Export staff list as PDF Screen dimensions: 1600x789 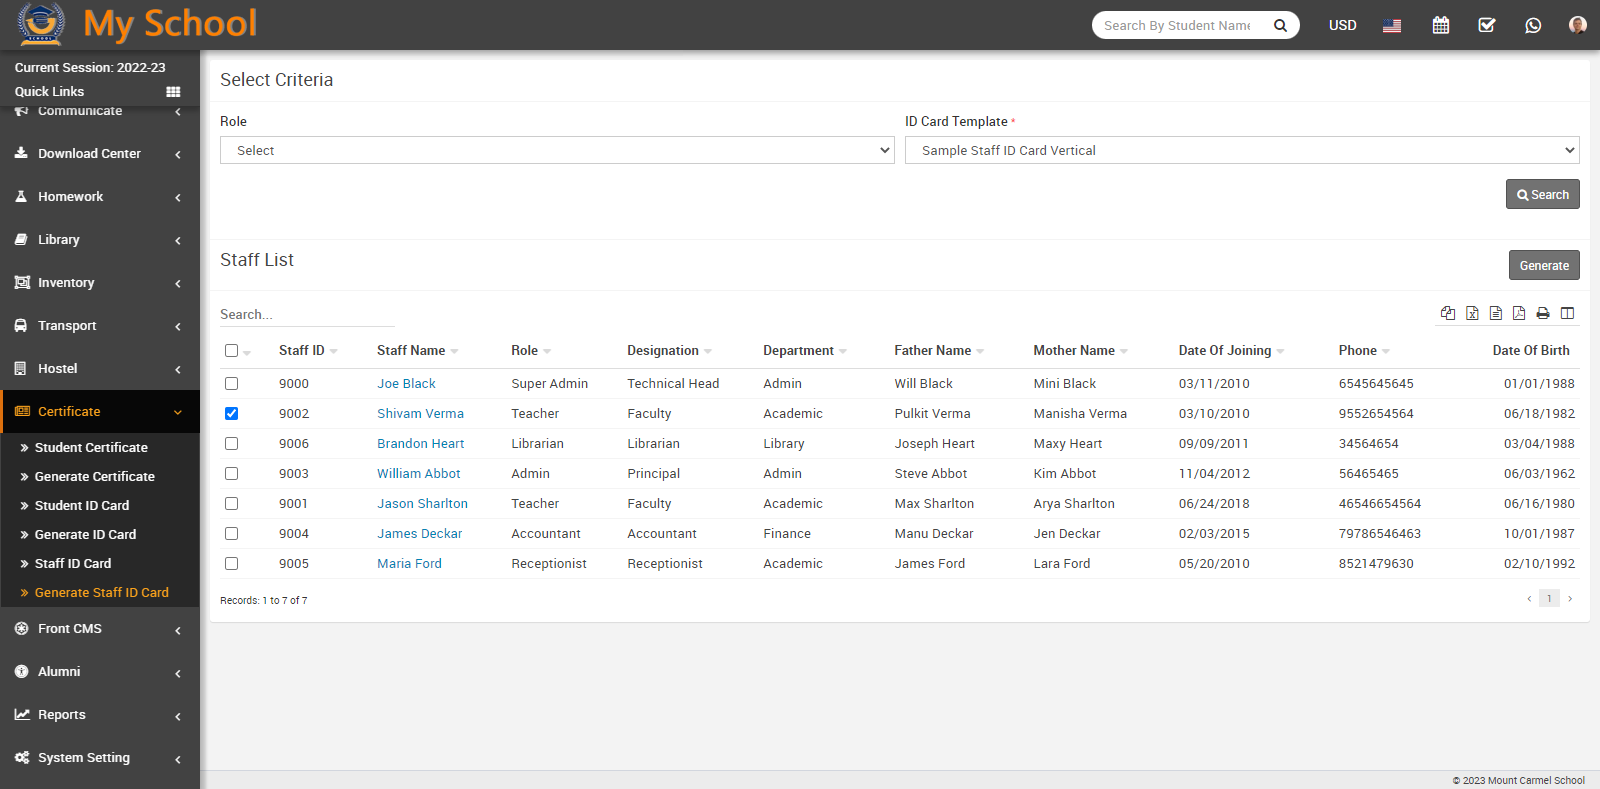pyautogui.click(x=1519, y=313)
